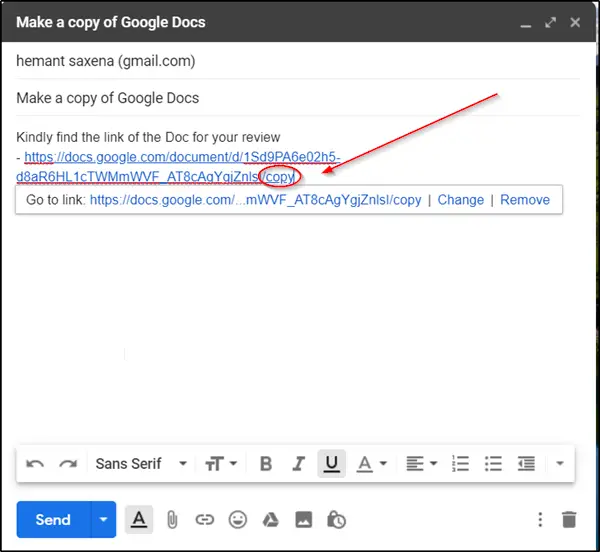The width and height of the screenshot is (600, 552).
Task: Toggle italic formatting
Action: (298, 464)
